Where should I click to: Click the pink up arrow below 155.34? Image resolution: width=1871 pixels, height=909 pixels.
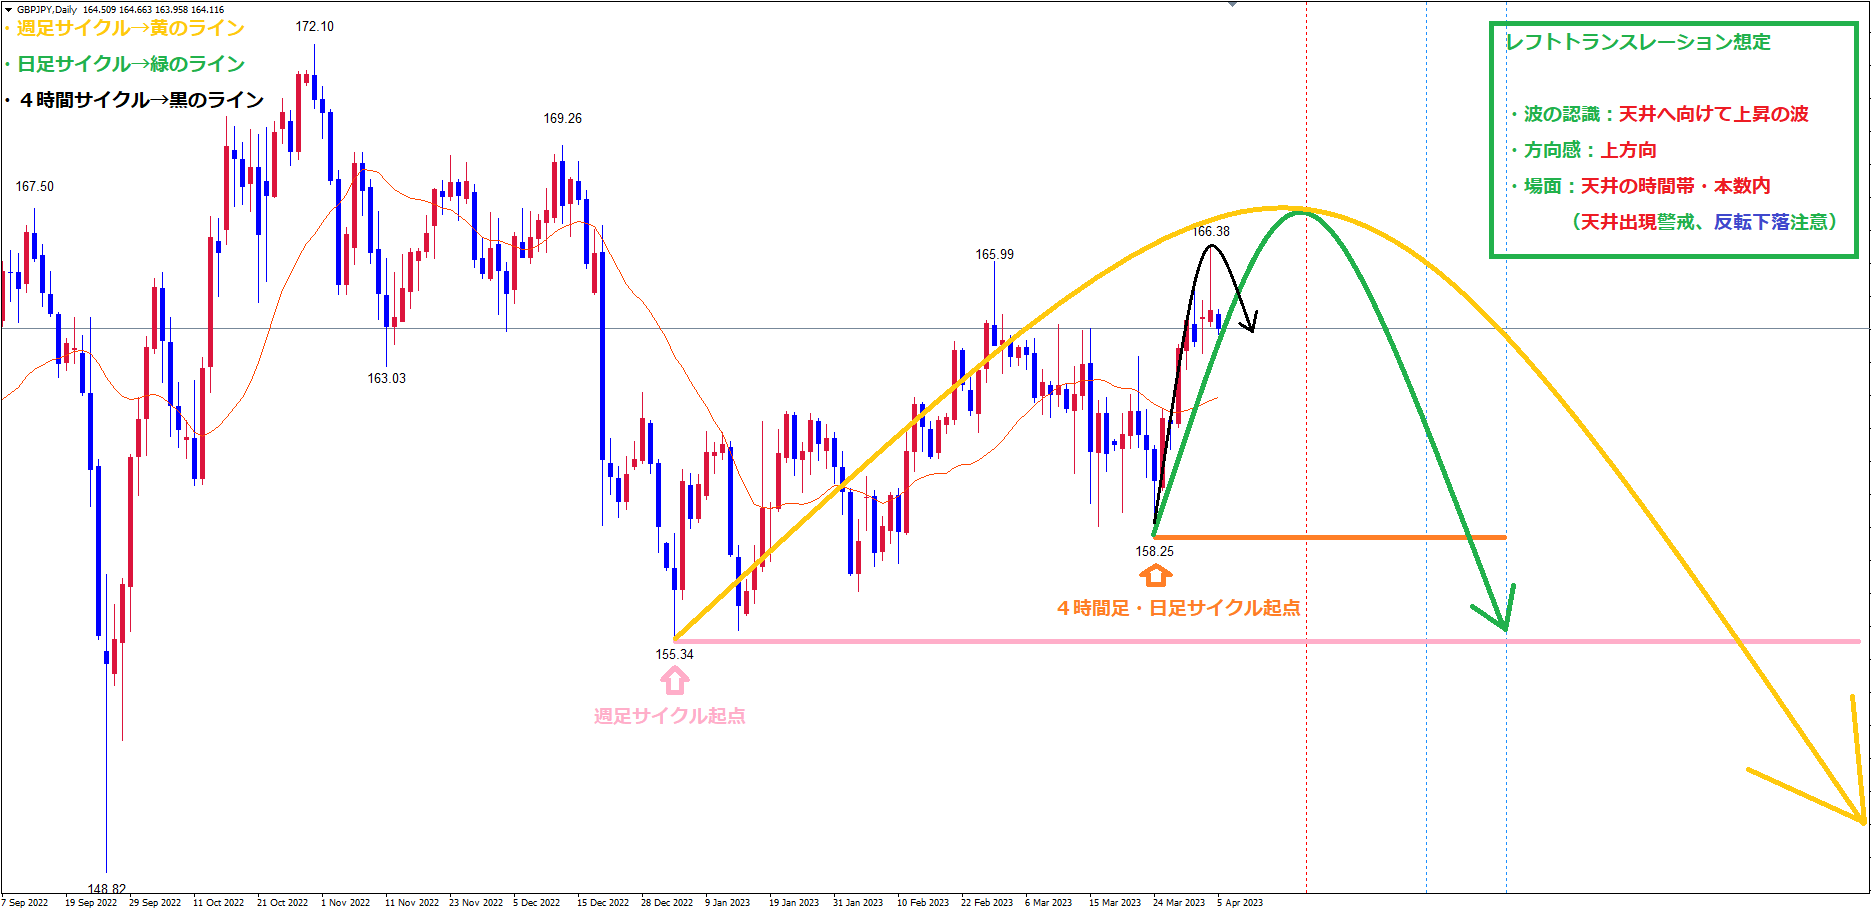675,681
